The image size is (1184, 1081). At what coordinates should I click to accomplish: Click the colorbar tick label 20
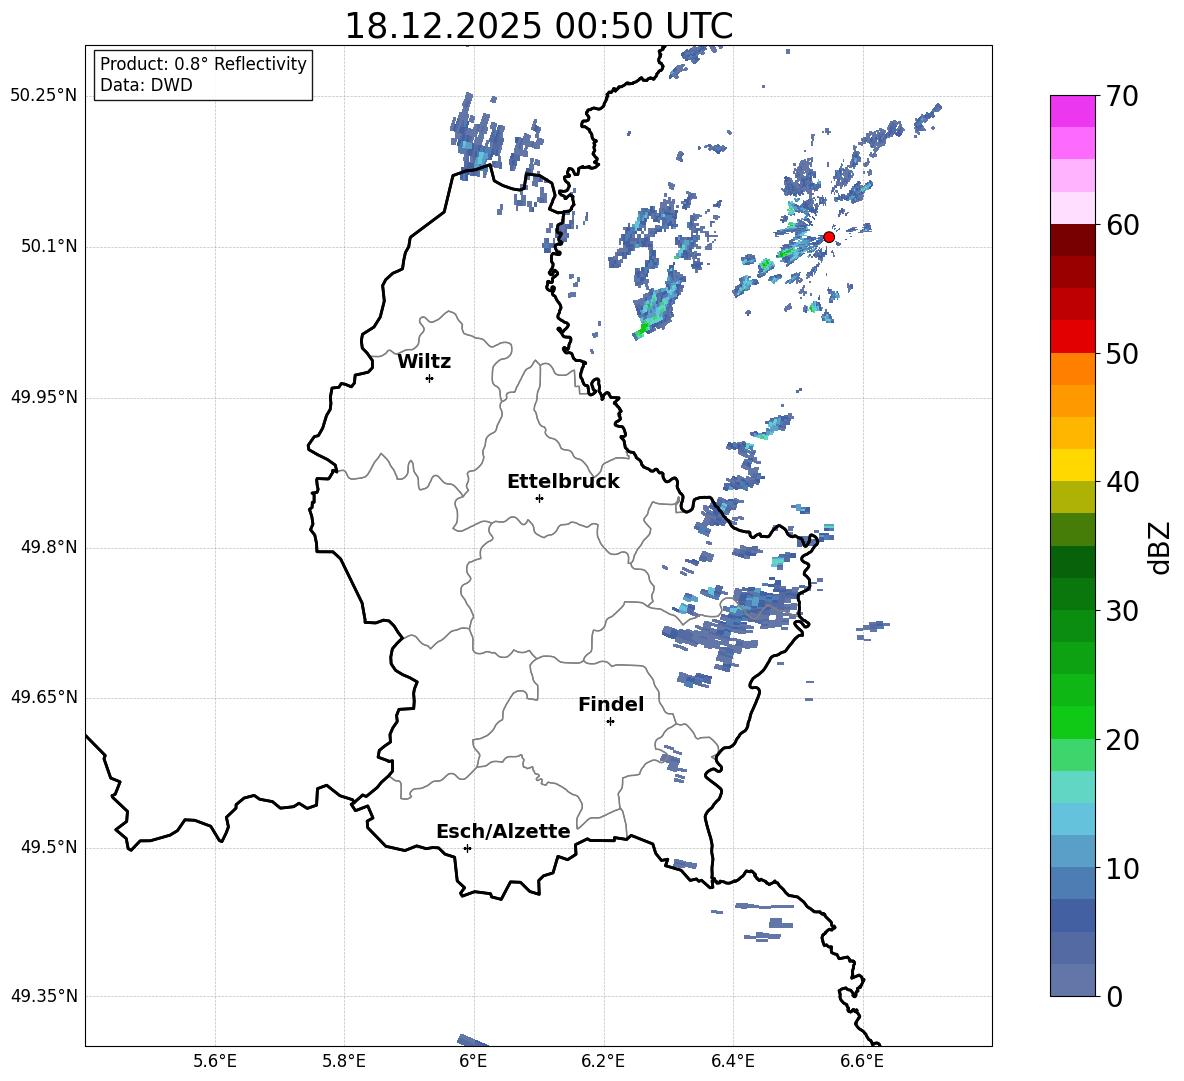1122,740
